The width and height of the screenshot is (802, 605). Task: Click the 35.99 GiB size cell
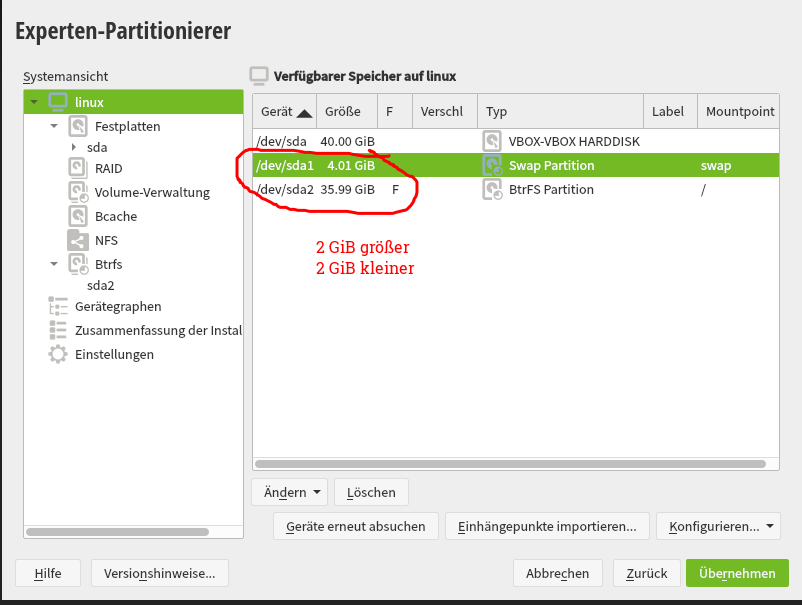[x=348, y=189]
